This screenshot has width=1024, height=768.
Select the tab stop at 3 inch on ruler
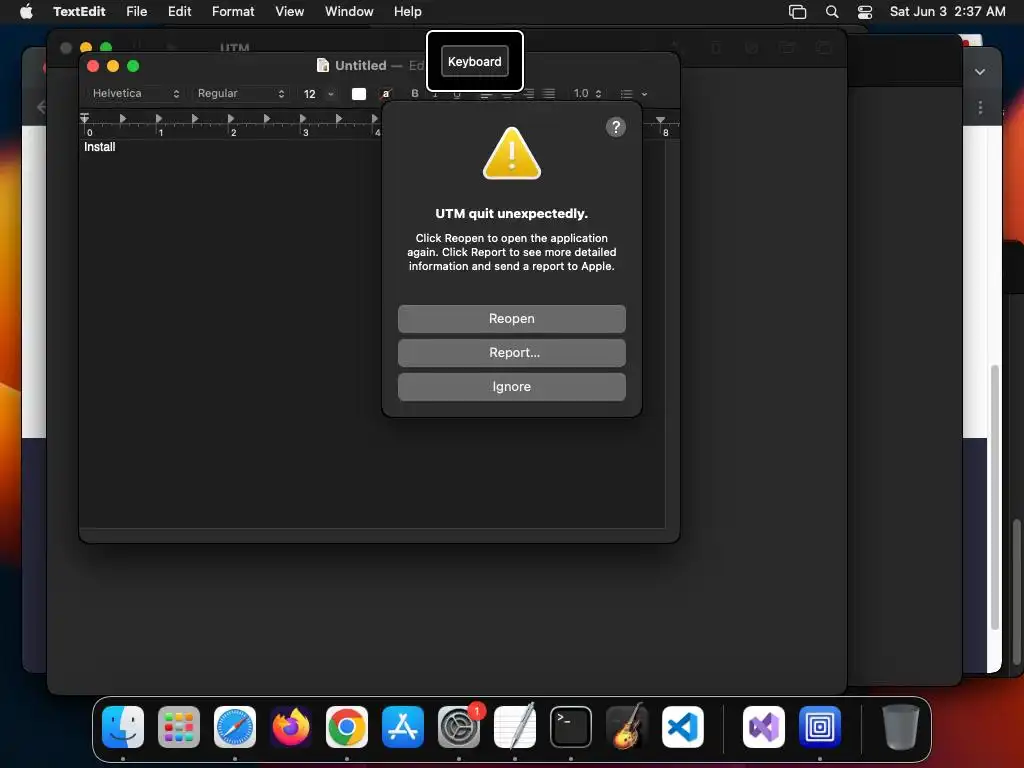302,119
